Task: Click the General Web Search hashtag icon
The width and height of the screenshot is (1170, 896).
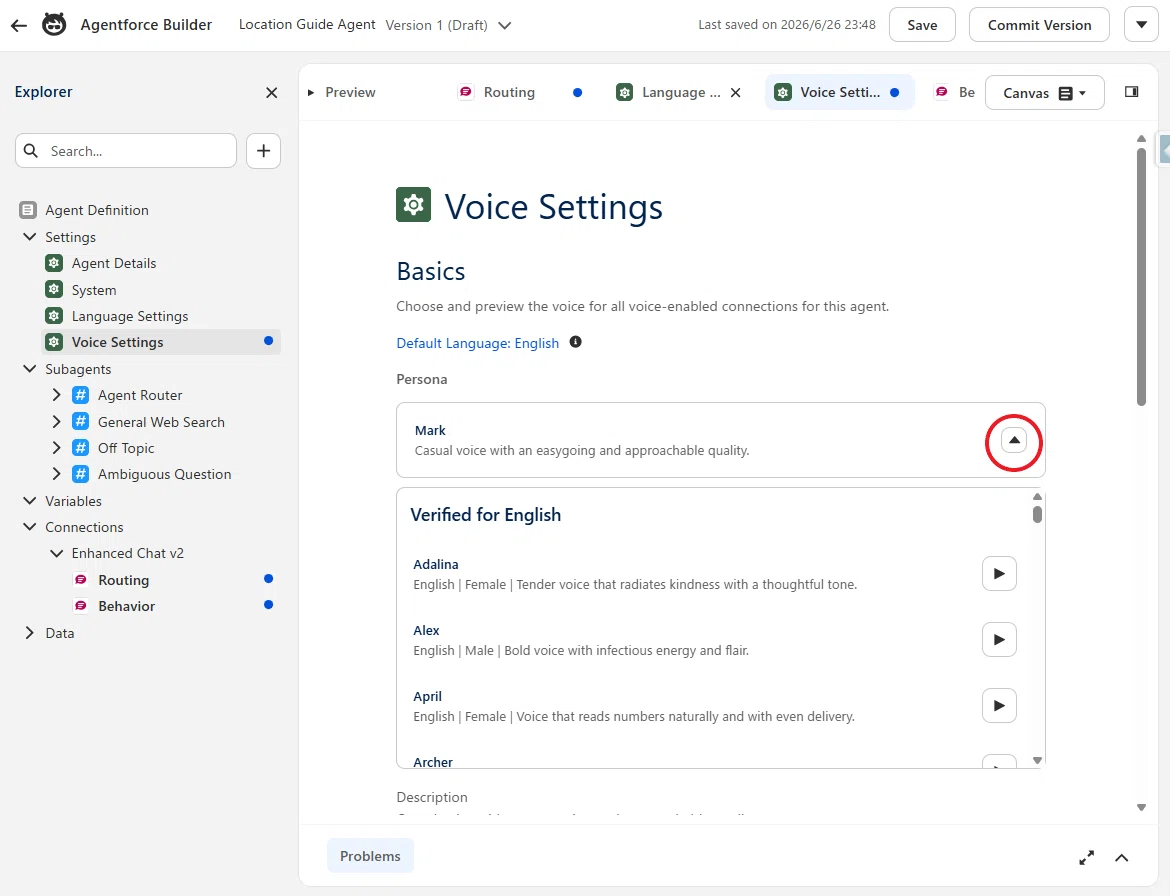Action: (x=81, y=422)
